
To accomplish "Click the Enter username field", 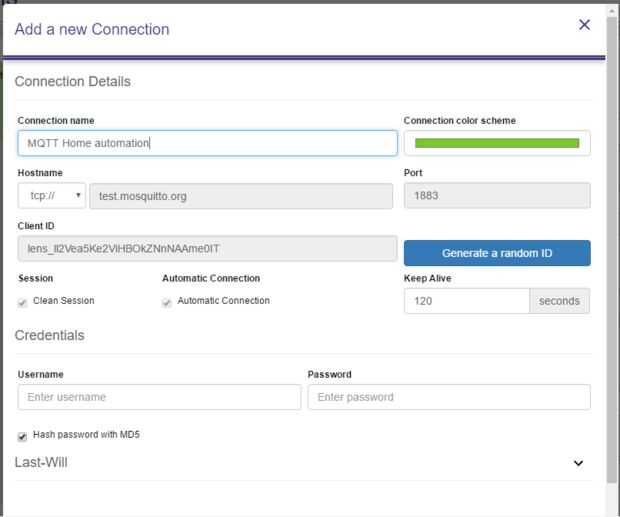I will coord(159,397).
